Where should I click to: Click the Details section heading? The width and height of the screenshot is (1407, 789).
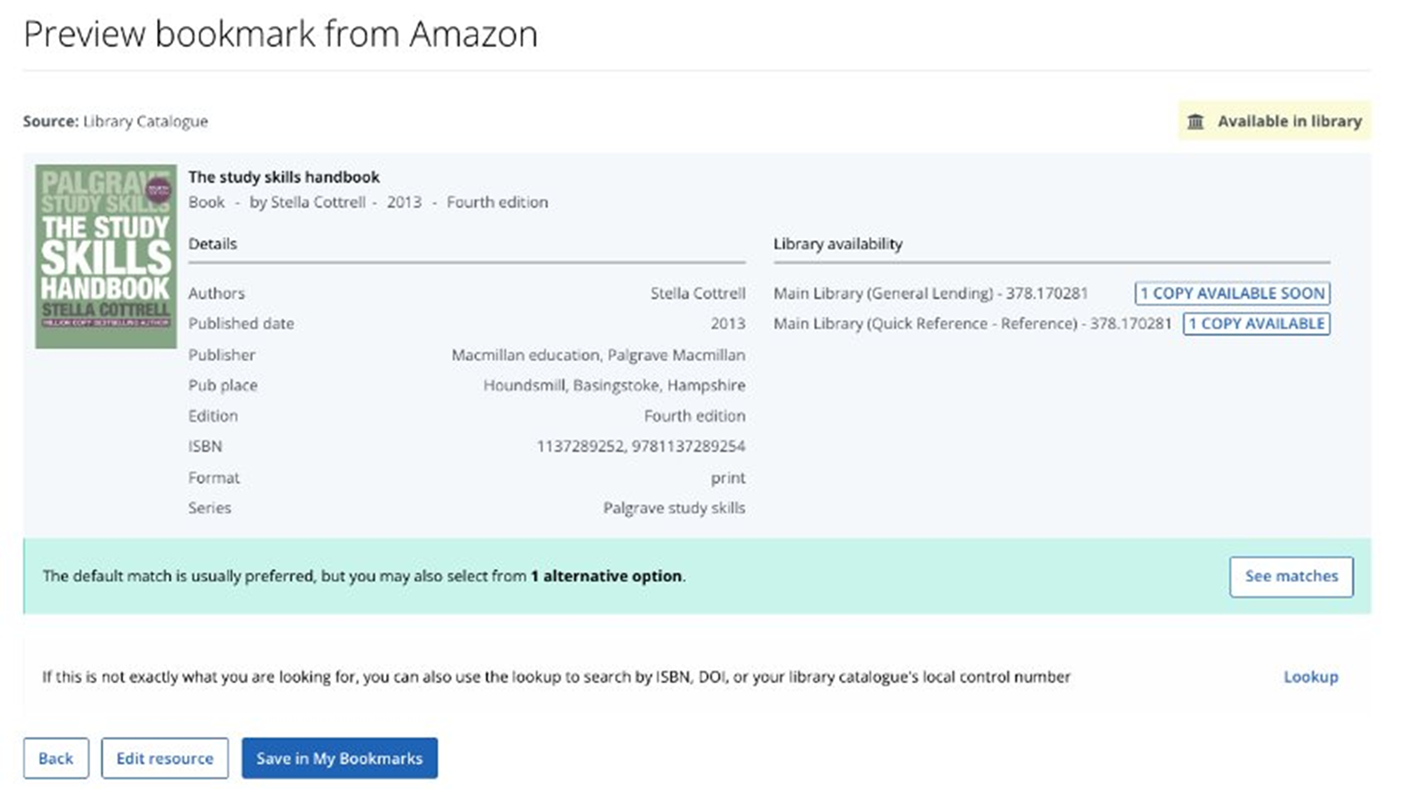tap(213, 244)
